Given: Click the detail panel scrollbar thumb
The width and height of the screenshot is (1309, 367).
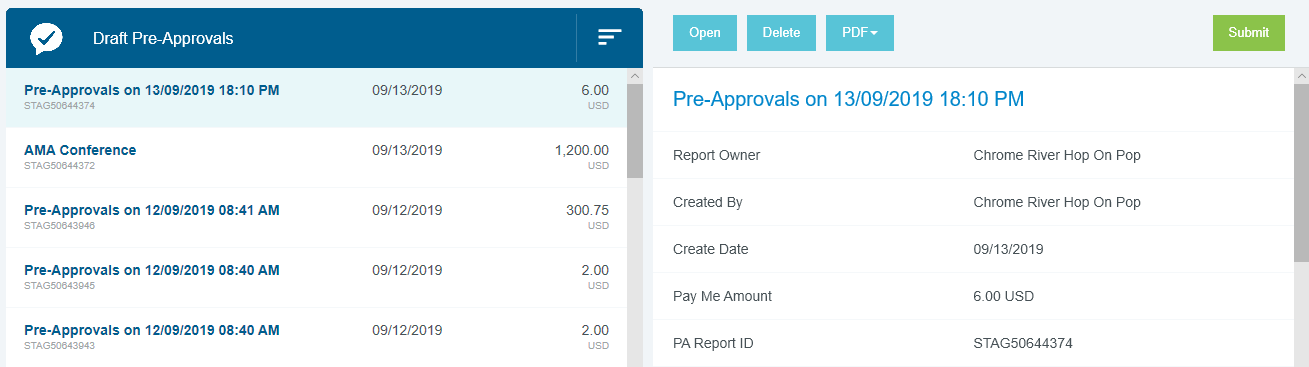Looking at the screenshot, I should point(1301,173).
